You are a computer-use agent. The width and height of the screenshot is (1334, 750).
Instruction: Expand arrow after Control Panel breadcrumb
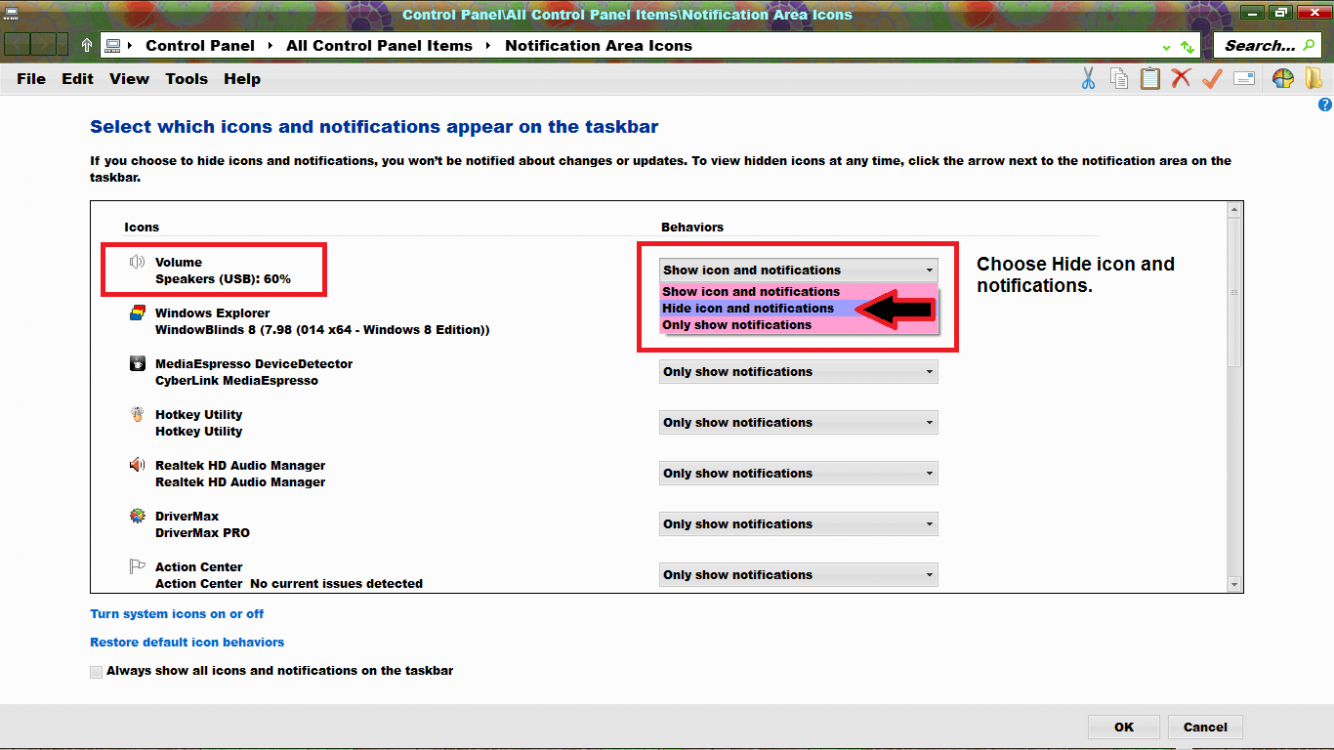click(x=269, y=46)
